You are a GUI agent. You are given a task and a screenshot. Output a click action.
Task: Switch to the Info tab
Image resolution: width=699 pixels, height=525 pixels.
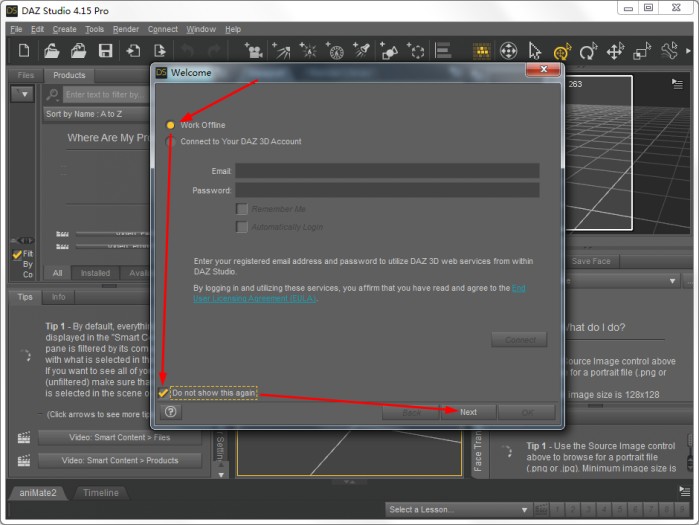(58, 297)
